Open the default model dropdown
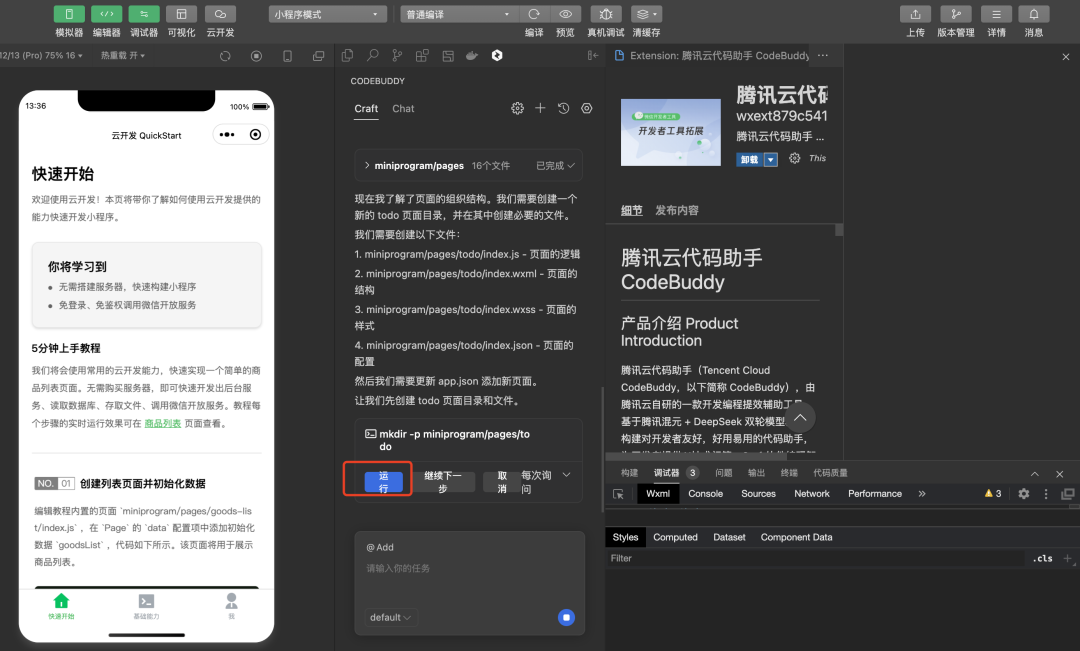Image resolution: width=1080 pixels, height=651 pixels. (390, 617)
